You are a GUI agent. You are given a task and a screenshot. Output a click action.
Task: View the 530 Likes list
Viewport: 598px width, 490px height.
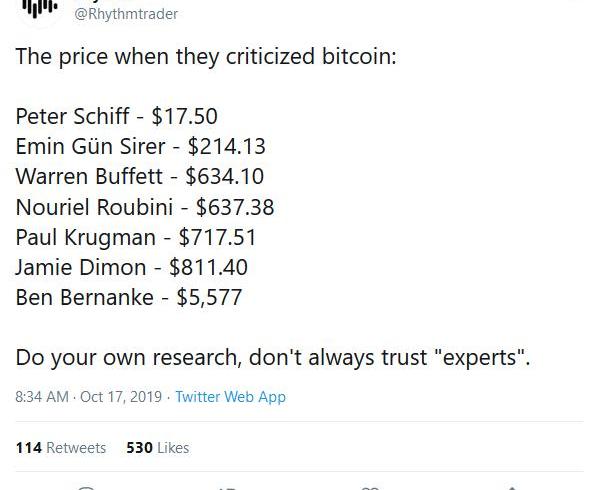coord(158,448)
